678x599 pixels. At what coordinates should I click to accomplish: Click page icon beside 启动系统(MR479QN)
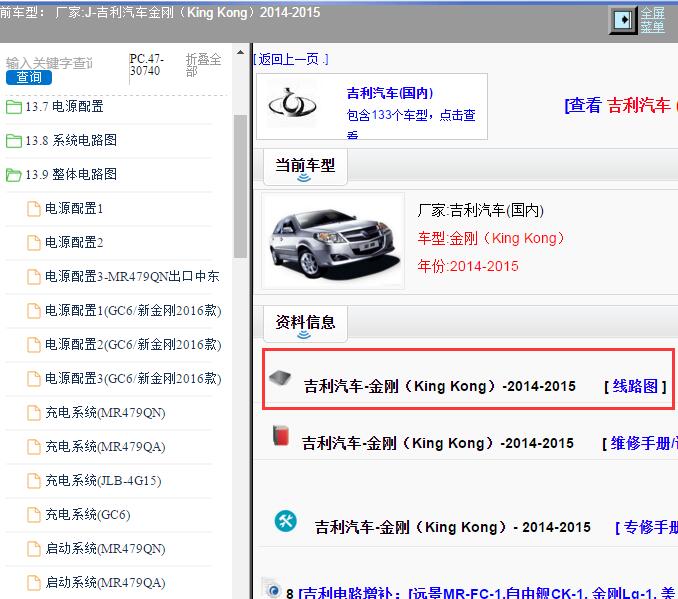point(34,548)
